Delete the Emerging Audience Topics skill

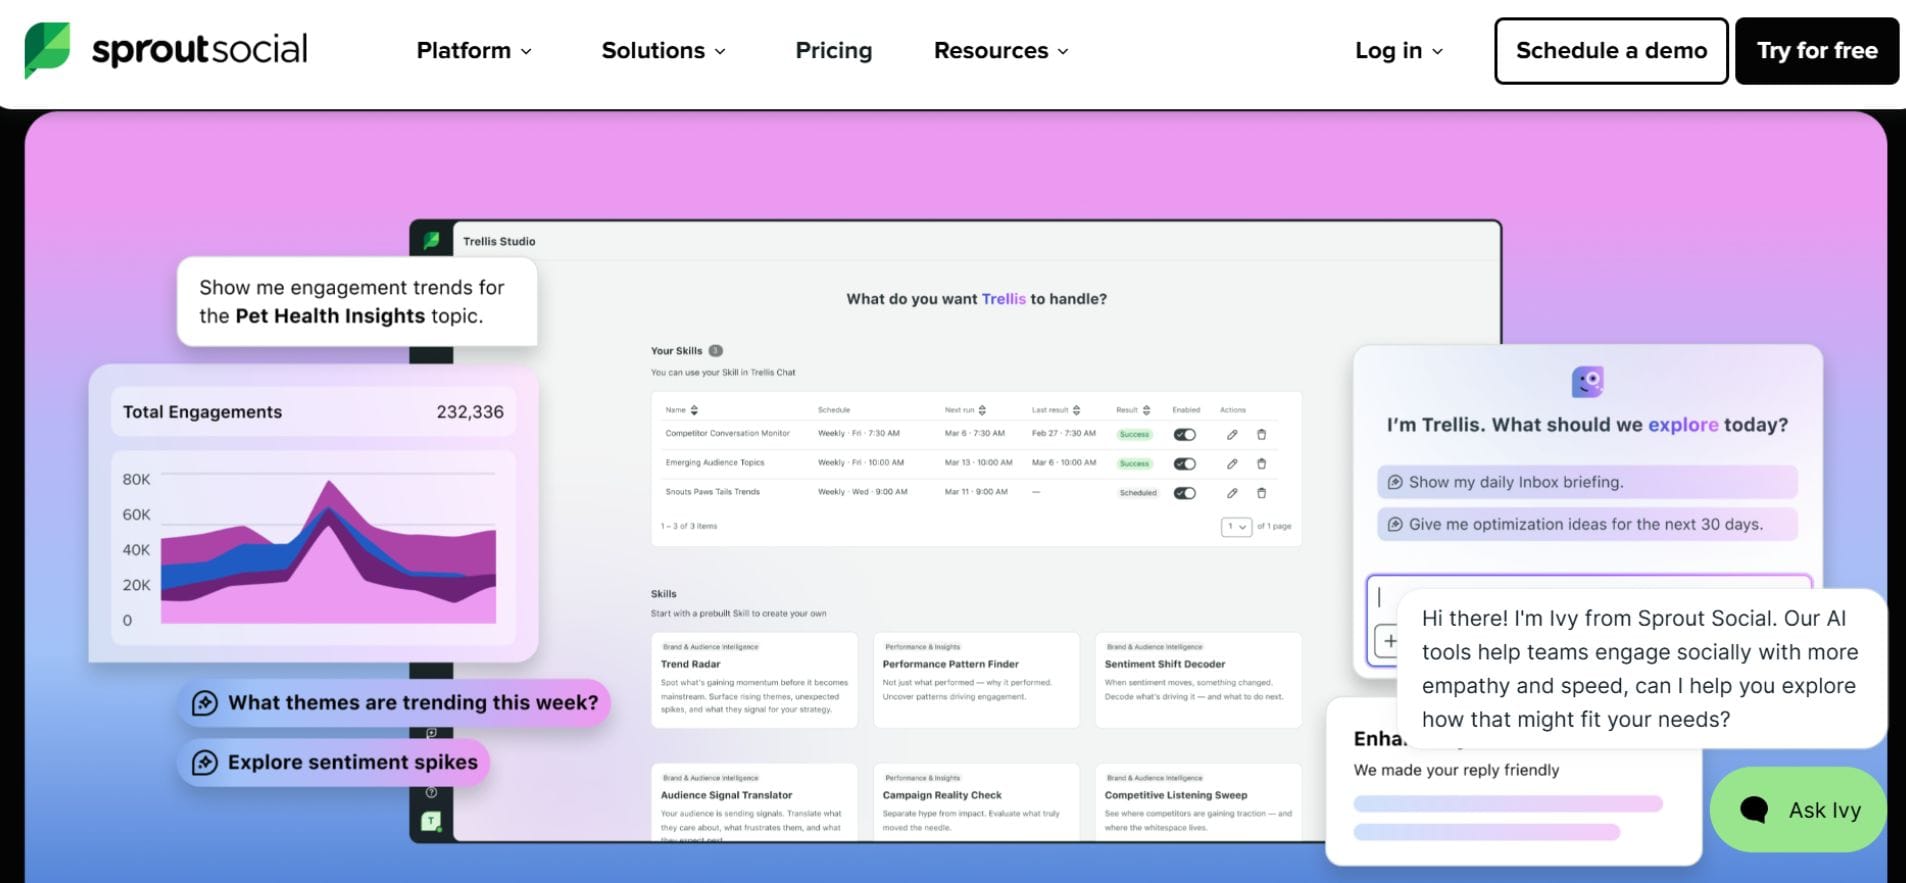coord(1261,463)
